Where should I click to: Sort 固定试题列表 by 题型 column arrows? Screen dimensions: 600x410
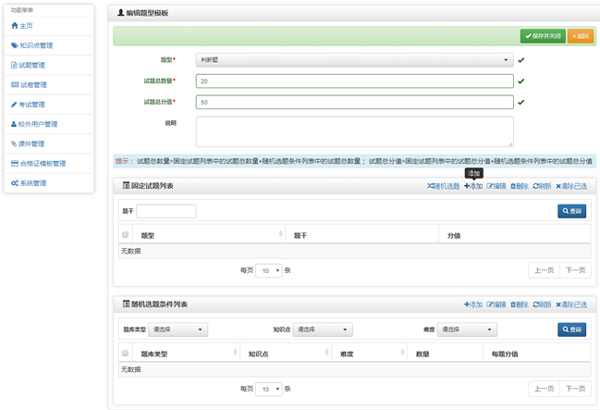[283, 235]
